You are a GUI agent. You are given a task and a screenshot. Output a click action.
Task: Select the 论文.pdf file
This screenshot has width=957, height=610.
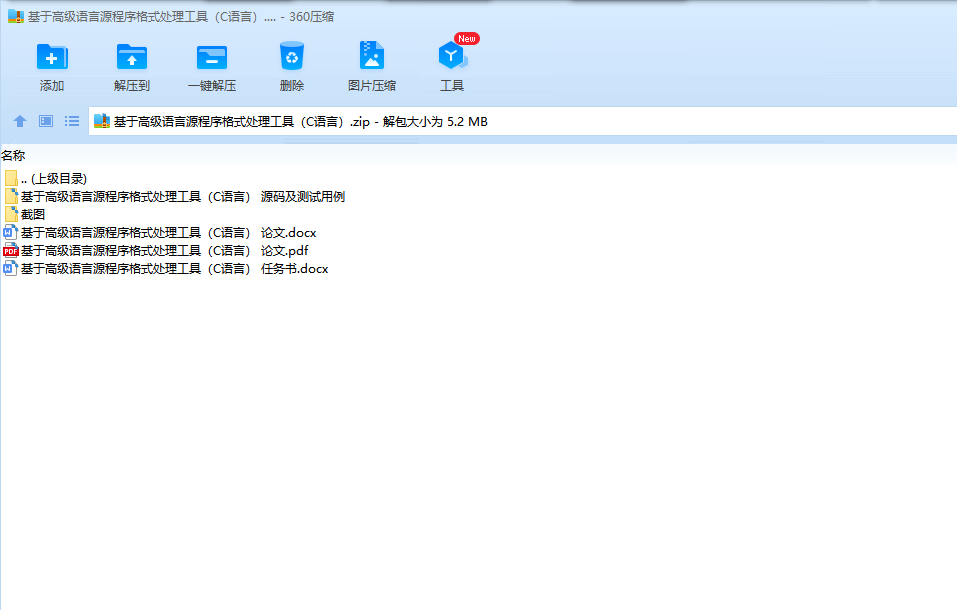(x=156, y=250)
